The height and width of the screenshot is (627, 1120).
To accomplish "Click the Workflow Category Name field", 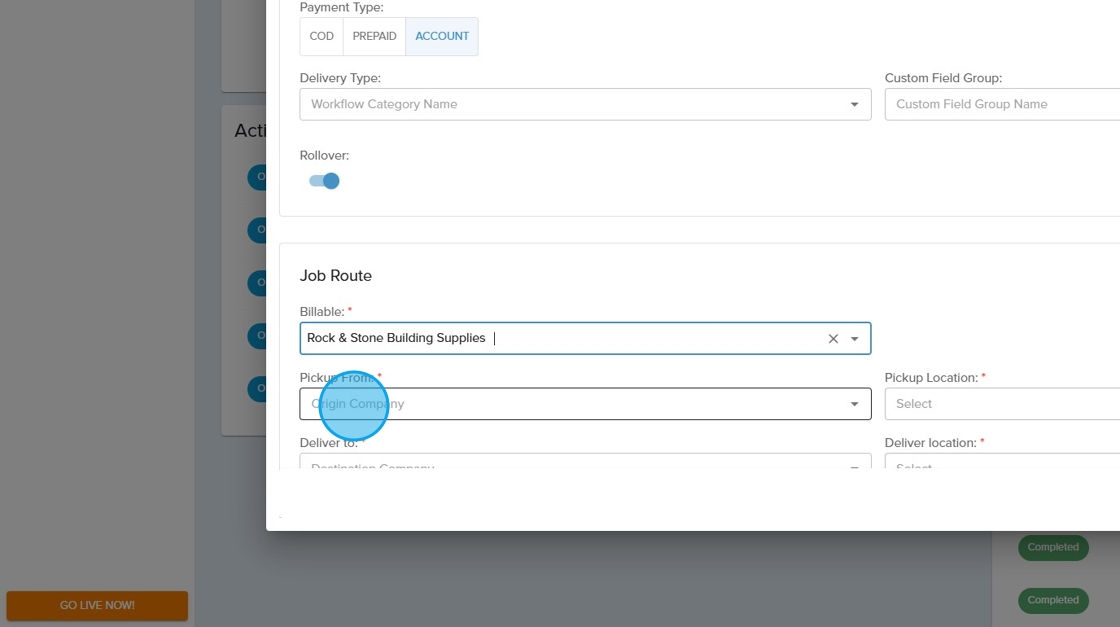I will click(570, 104).
